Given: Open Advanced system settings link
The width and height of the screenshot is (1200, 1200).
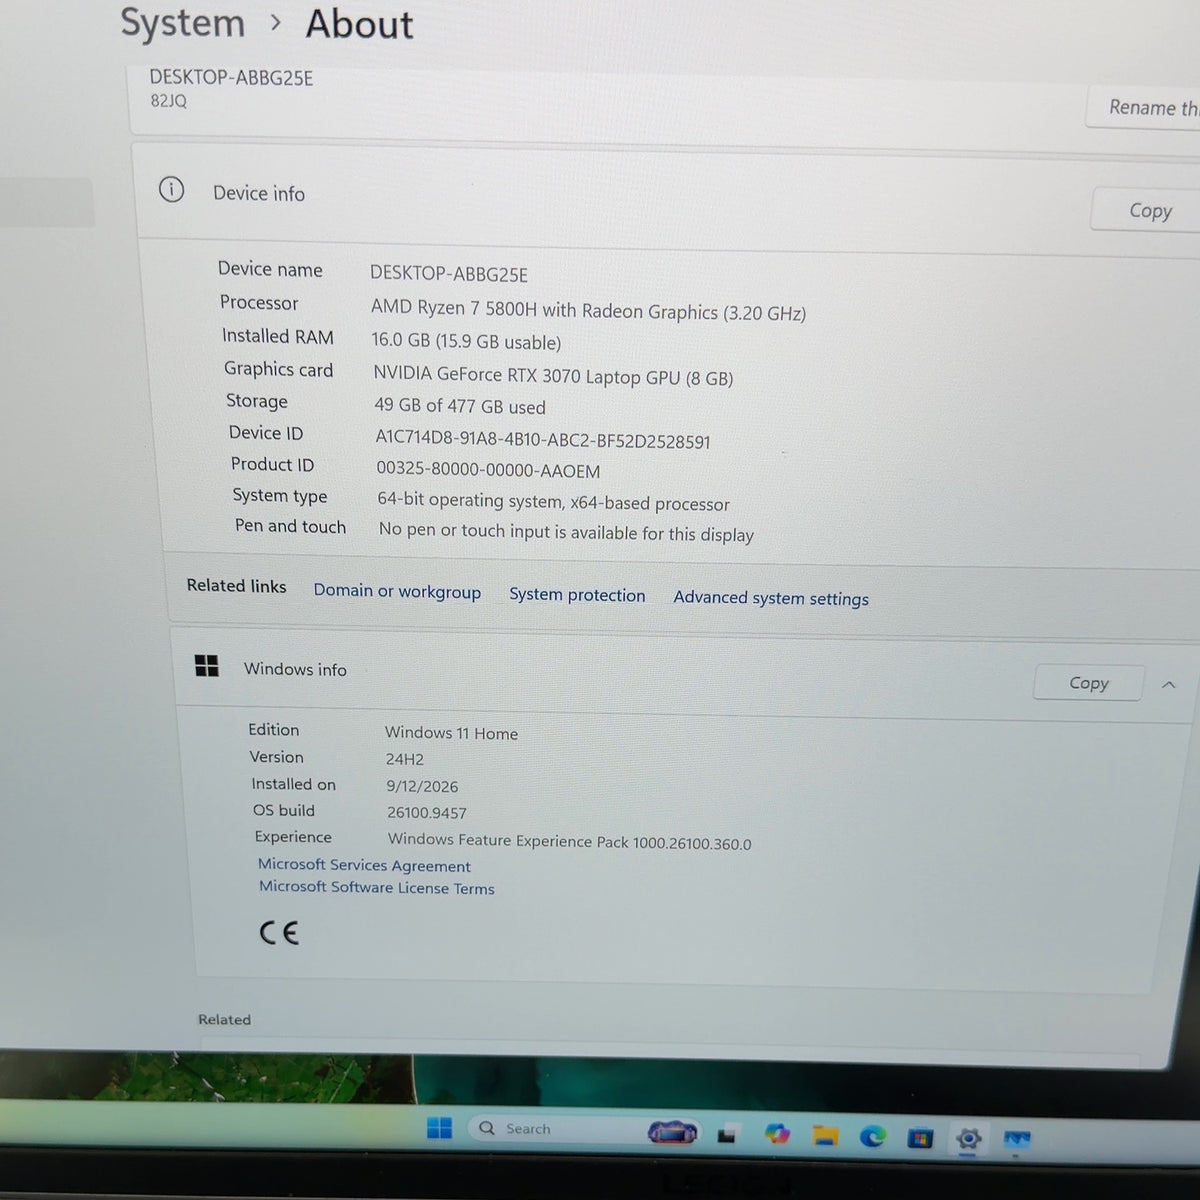Looking at the screenshot, I should pyautogui.click(x=771, y=598).
